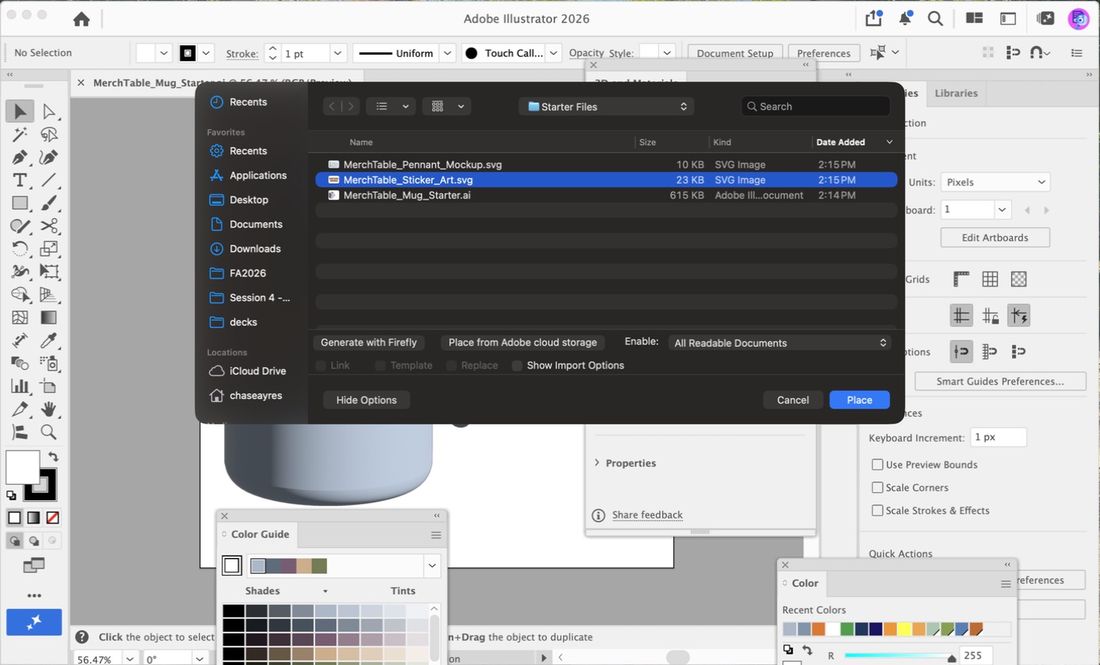Toggle the Link checkbox
The height and width of the screenshot is (665, 1100).
[321, 365]
